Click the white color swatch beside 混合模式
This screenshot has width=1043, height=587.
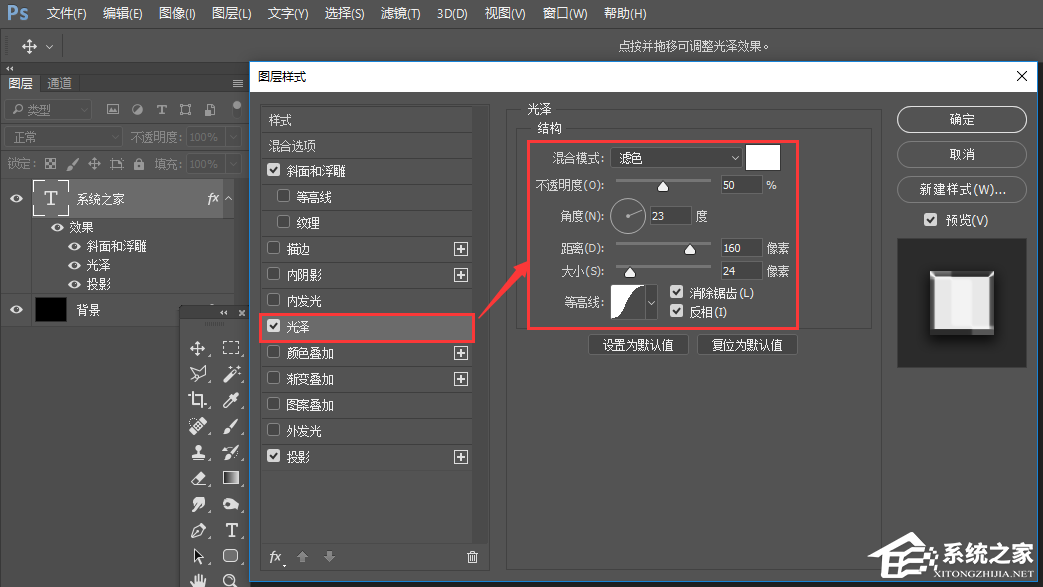pos(762,157)
